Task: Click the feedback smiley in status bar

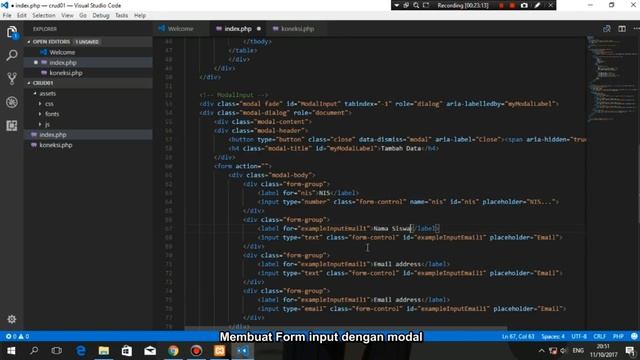Action: (x=634, y=336)
